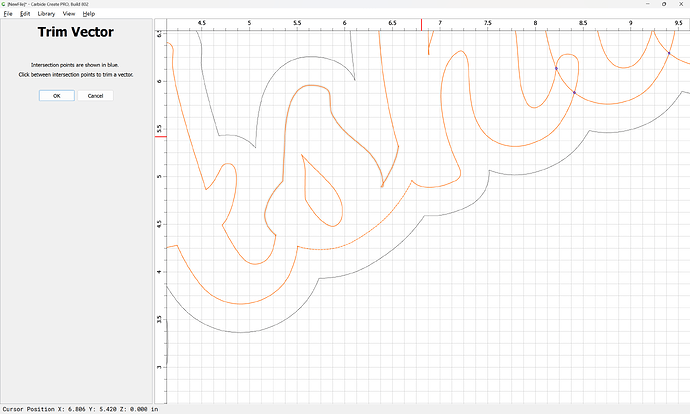Click the Carbide Create title bar icon

(x=4, y=4)
